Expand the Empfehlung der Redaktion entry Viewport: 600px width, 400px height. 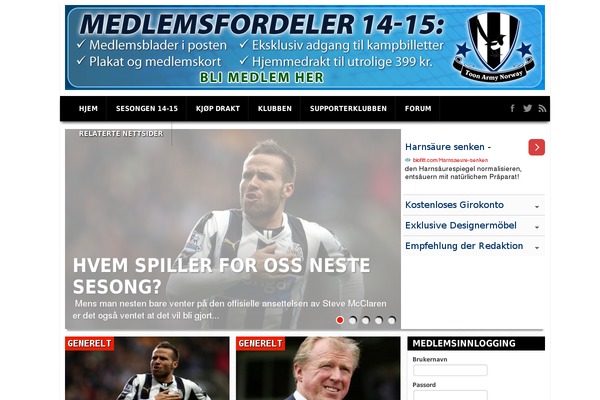[473, 246]
